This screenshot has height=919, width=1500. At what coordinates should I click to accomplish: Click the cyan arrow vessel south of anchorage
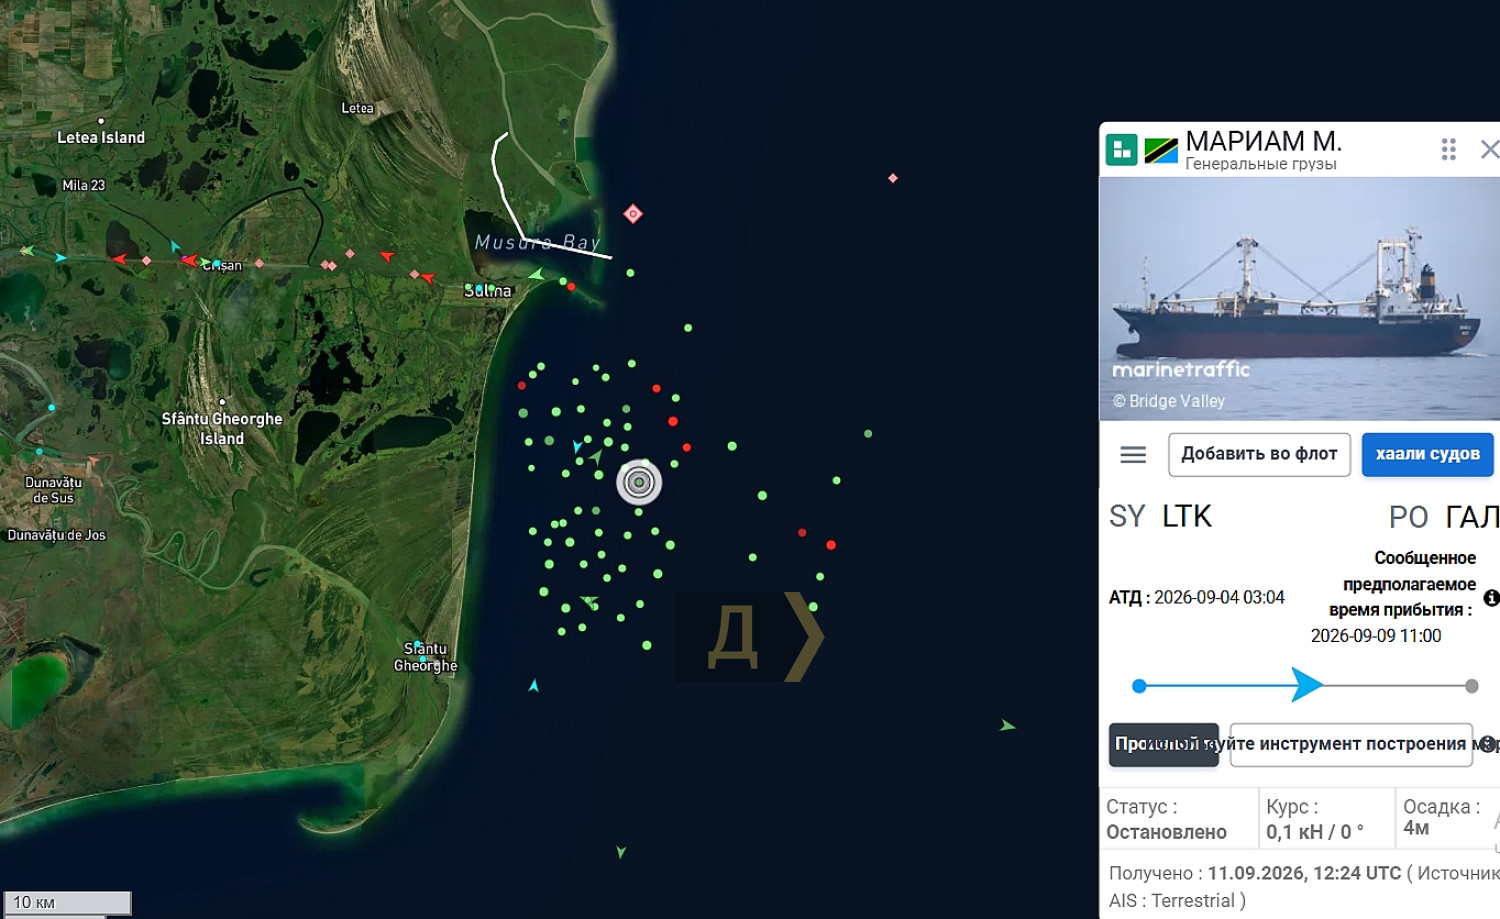534,686
